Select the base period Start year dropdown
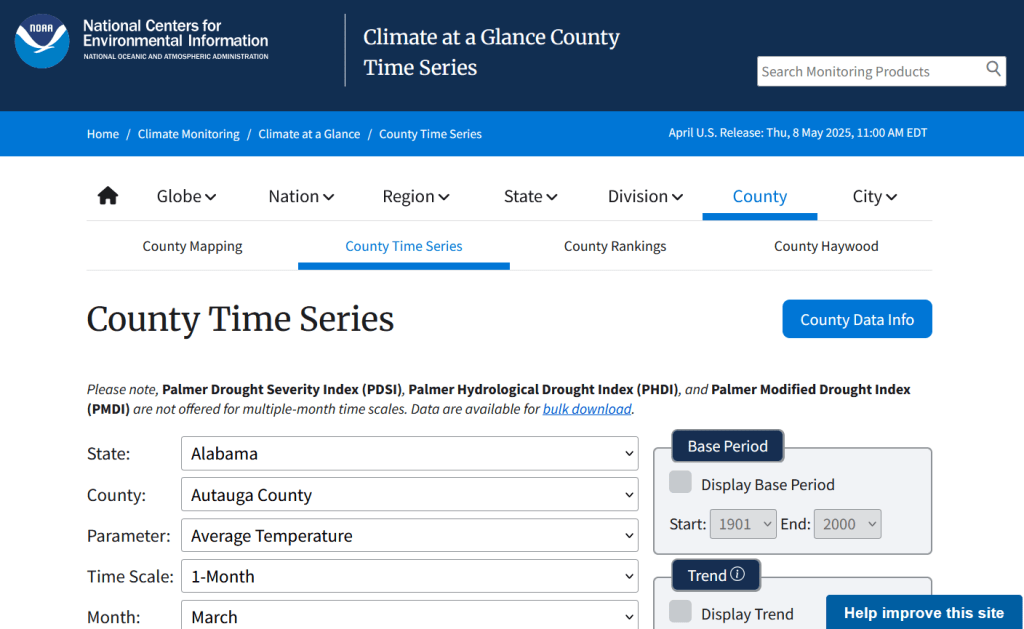1024x629 pixels. [742, 524]
